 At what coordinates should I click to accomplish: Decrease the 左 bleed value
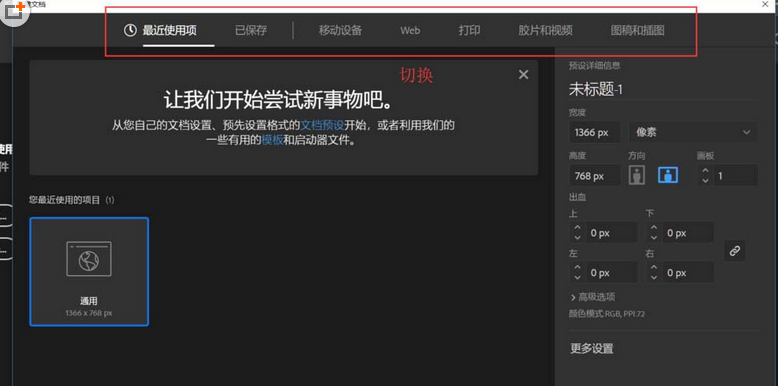[x=577, y=278]
